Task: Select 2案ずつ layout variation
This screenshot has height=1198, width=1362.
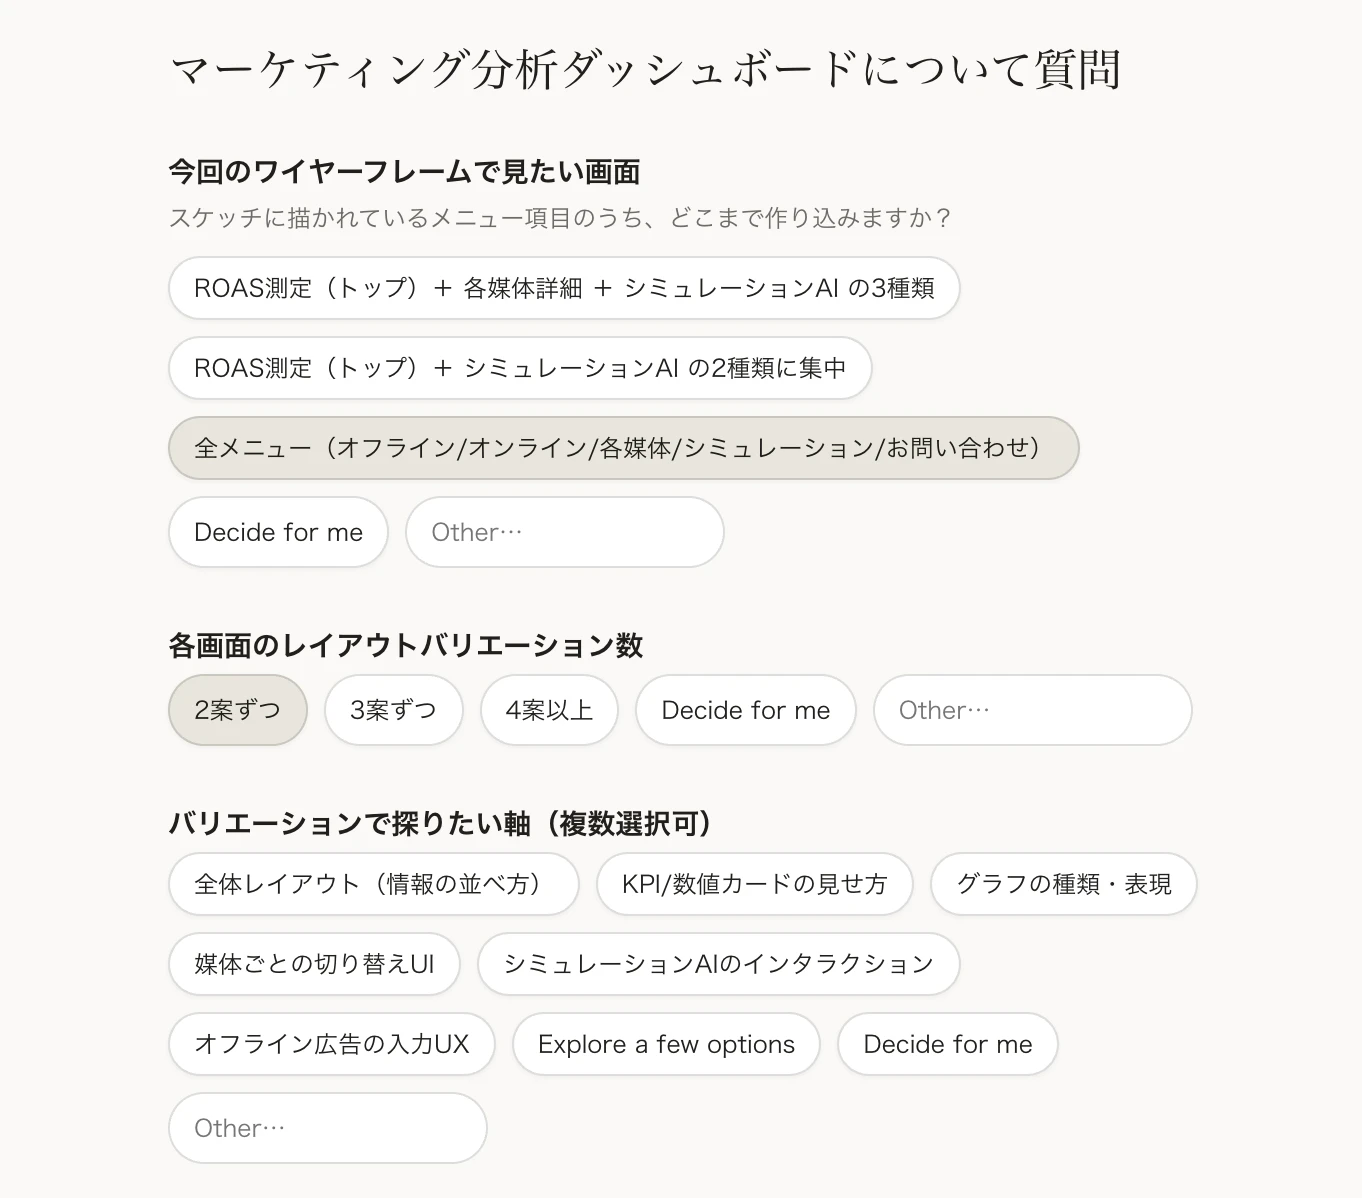Action: click(x=238, y=710)
